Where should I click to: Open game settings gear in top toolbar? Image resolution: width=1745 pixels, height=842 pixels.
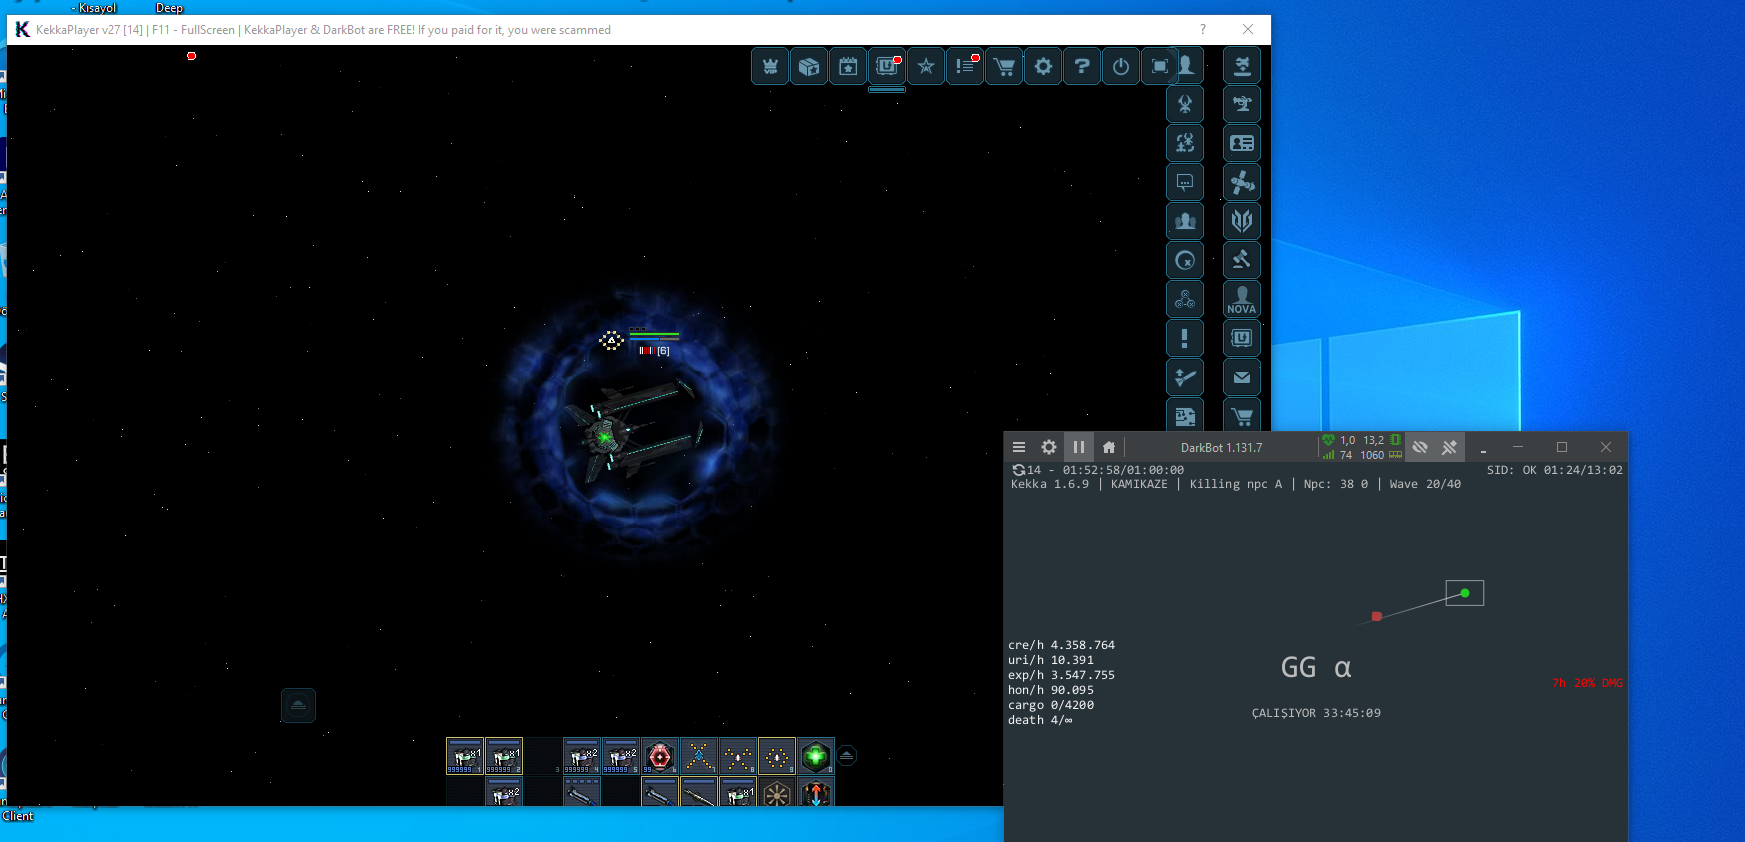pyautogui.click(x=1043, y=66)
